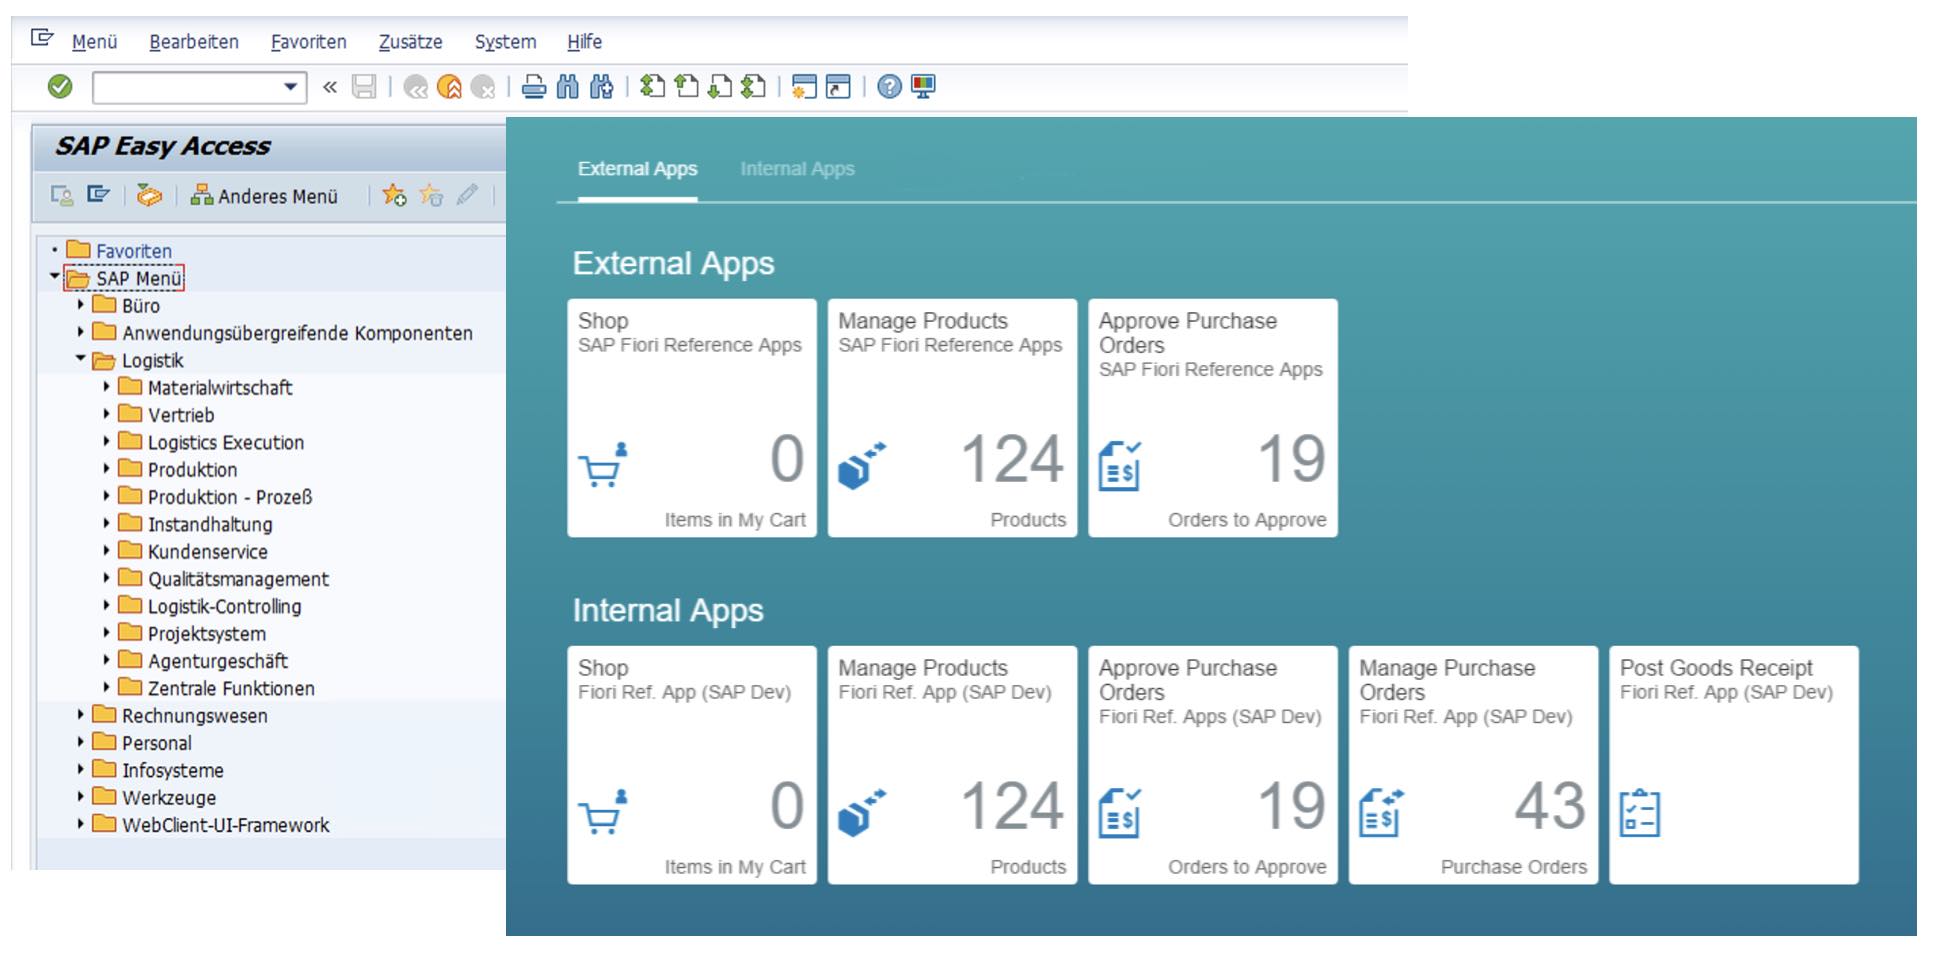This screenshot has width=1940, height=954.
Task: Click the Print icon in the toolbar
Action: click(x=534, y=87)
